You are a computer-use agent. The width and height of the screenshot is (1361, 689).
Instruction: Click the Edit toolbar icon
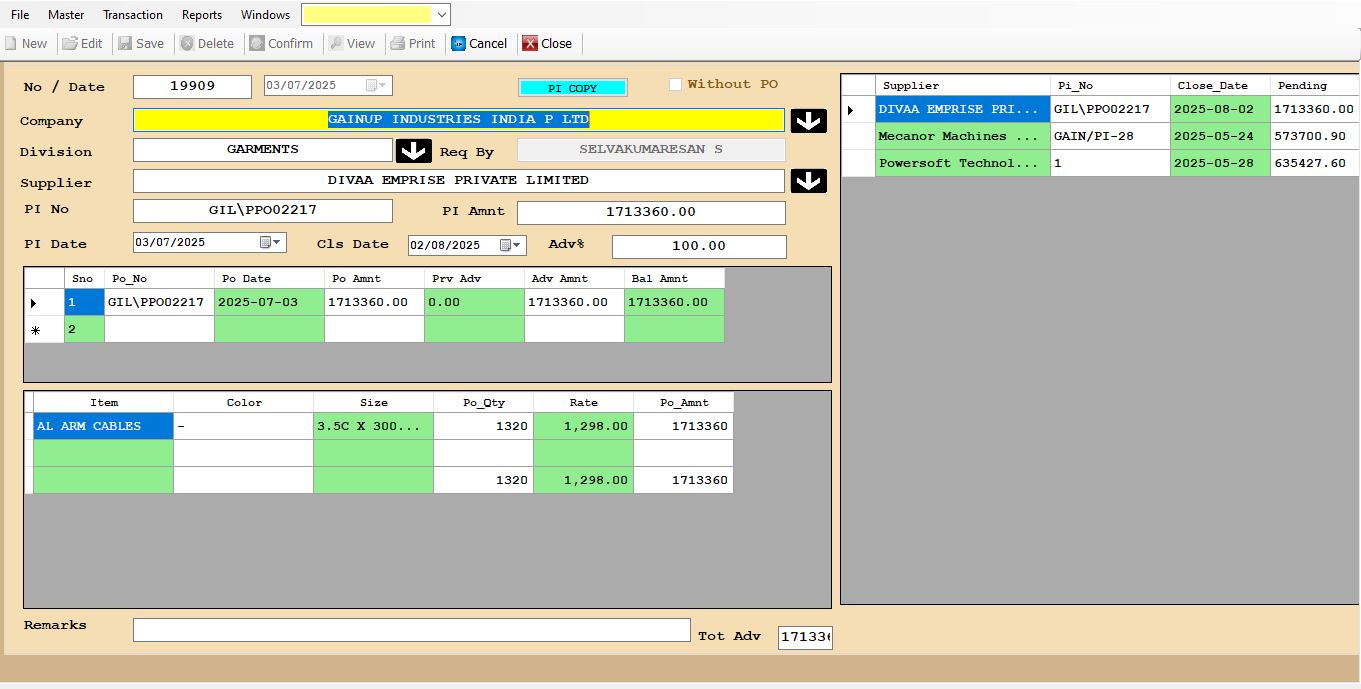[70, 44]
